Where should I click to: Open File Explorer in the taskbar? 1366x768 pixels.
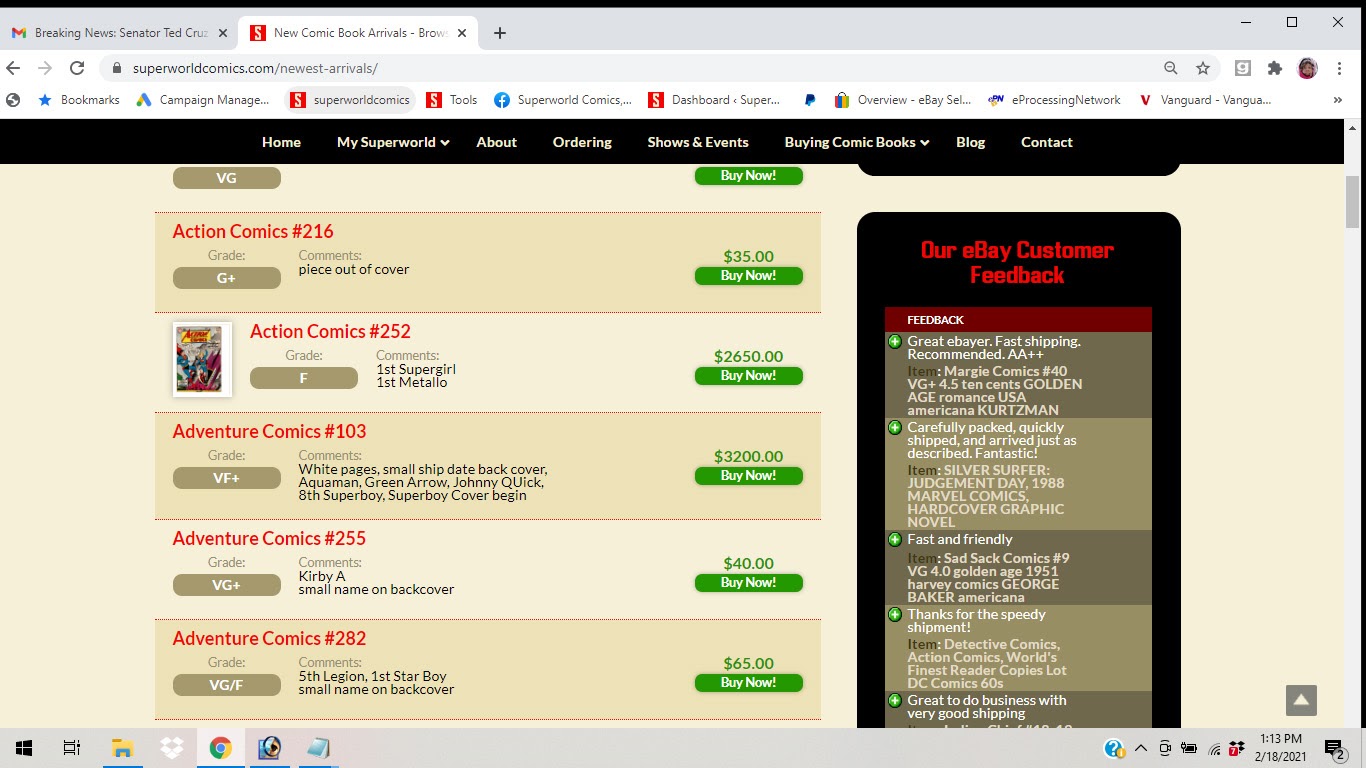click(122, 747)
